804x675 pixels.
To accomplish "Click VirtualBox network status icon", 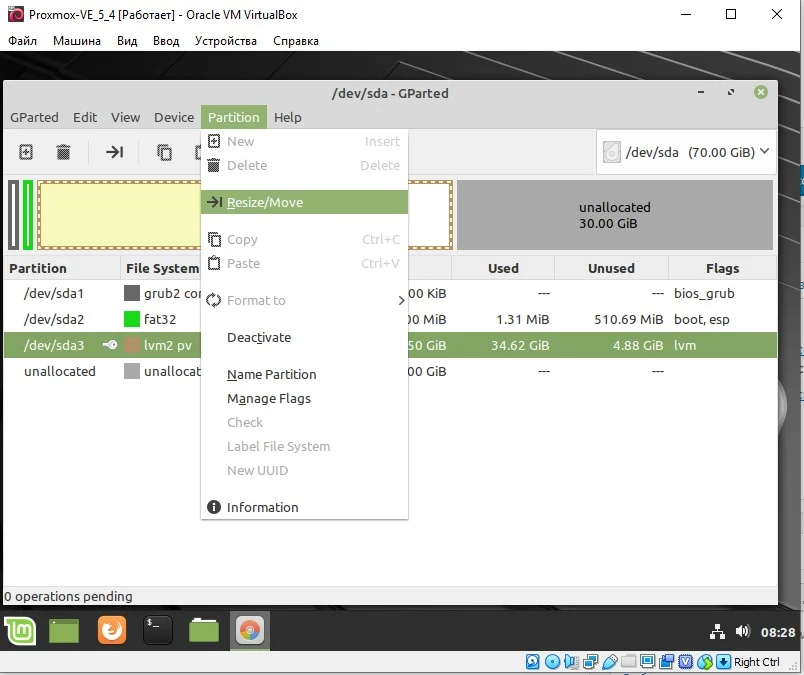I will coord(590,662).
